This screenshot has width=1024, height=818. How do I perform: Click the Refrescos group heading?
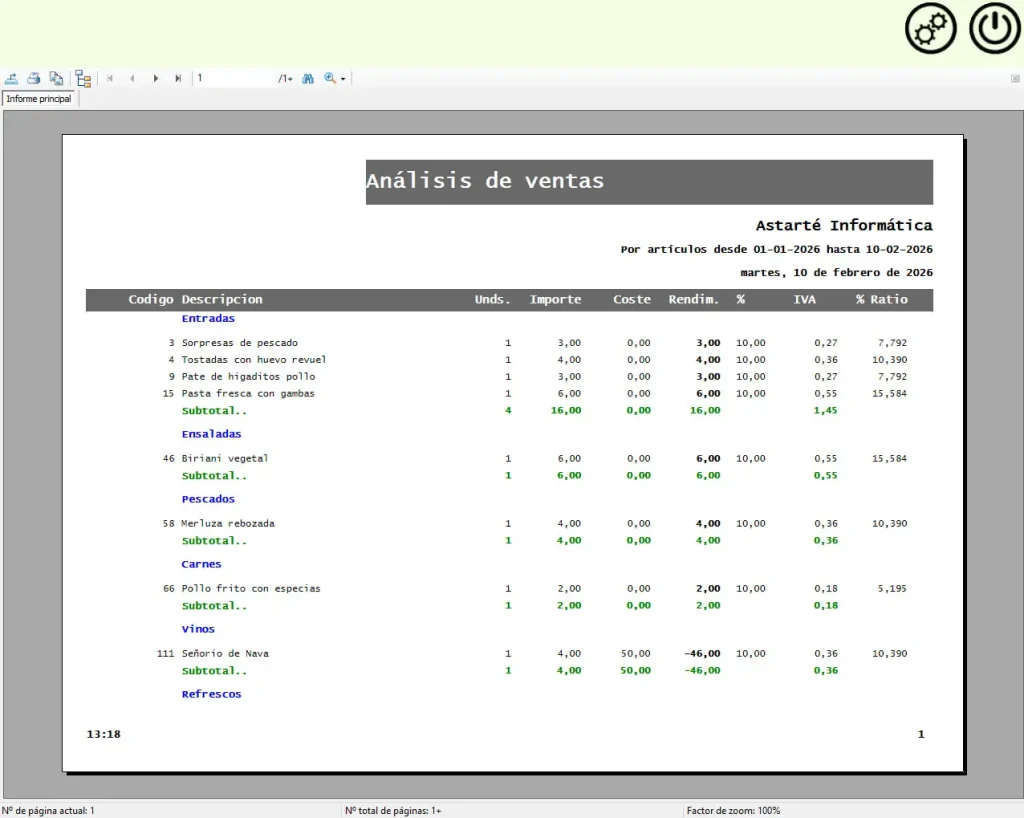click(x=211, y=694)
